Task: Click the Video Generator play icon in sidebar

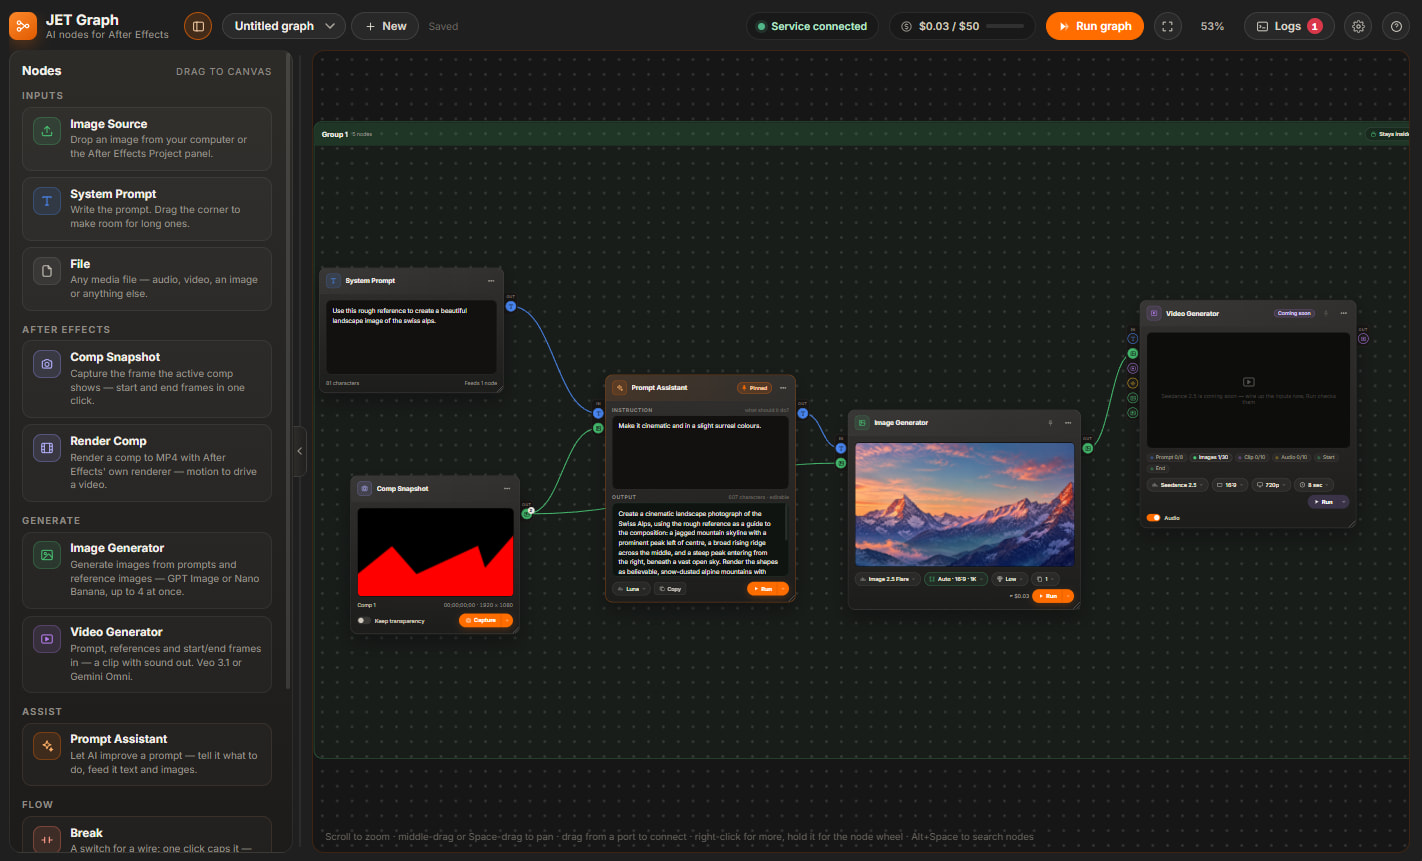Action: point(47,639)
